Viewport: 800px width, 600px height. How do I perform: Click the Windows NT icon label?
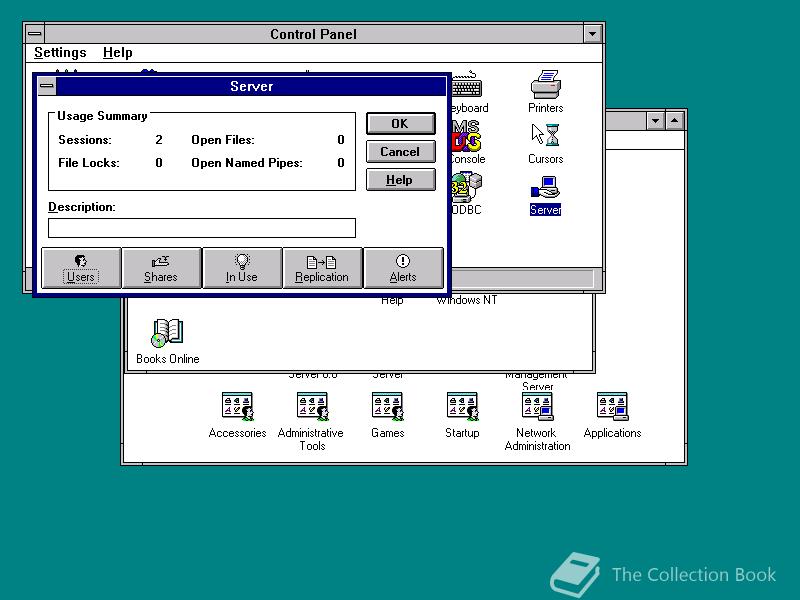pos(467,300)
